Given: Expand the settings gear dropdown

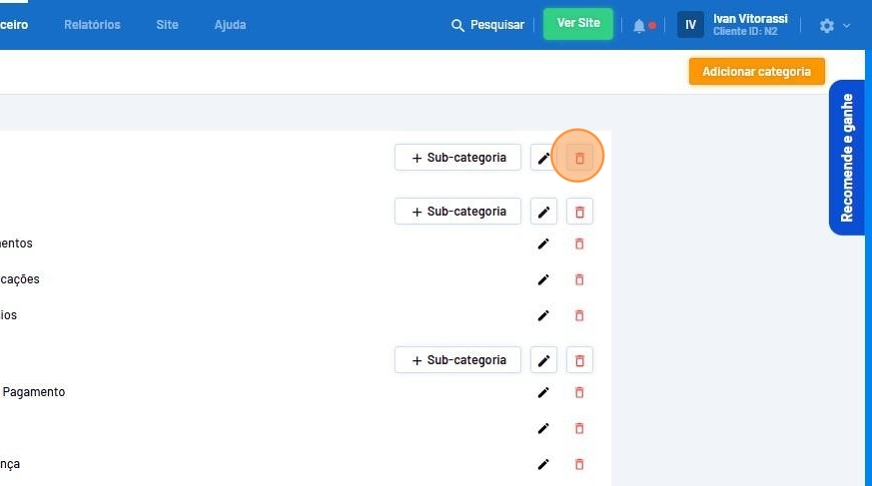Looking at the screenshot, I should [834, 25].
